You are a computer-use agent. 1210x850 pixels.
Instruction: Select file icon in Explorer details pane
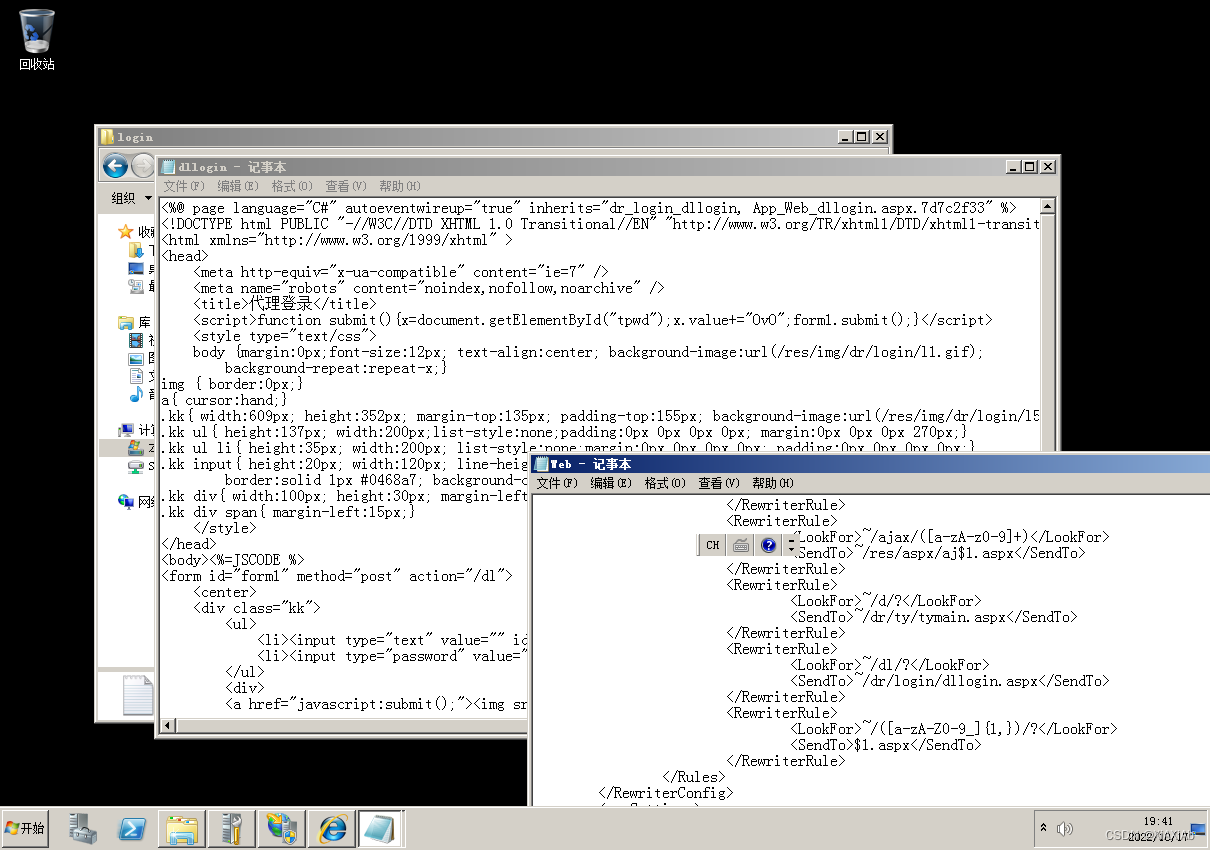(x=138, y=695)
